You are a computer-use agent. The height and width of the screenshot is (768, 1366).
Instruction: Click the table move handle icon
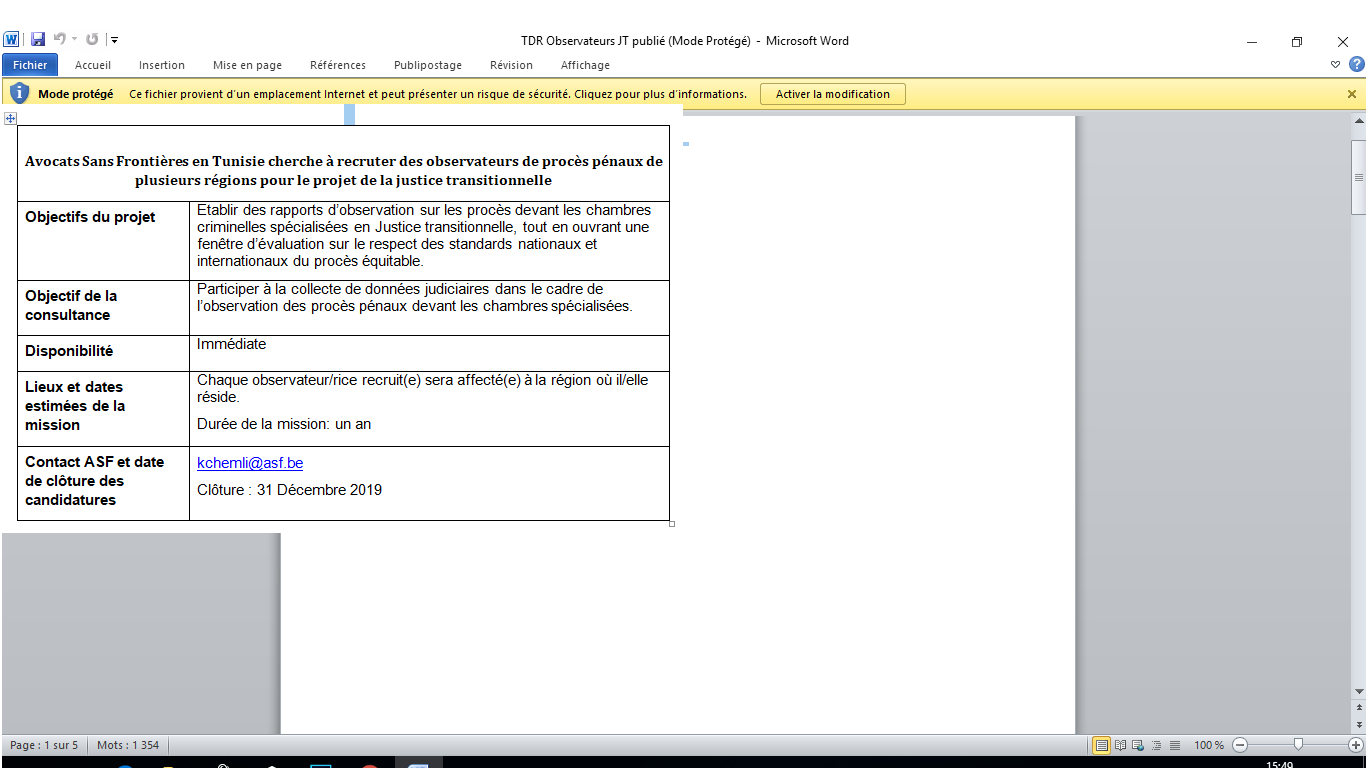coord(10,119)
